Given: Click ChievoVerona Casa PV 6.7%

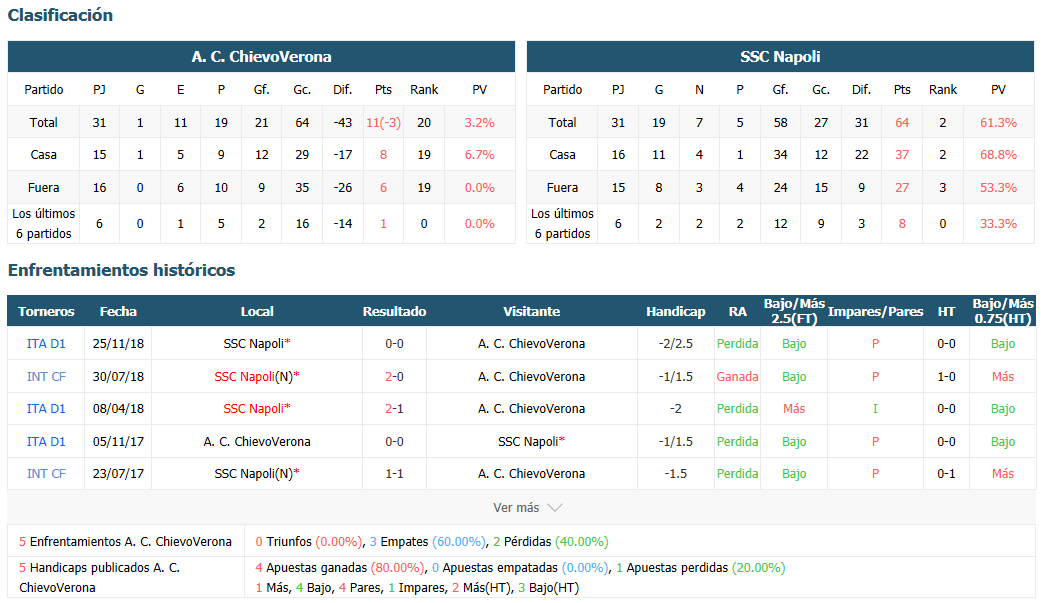Looking at the screenshot, I should [x=480, y=155].
